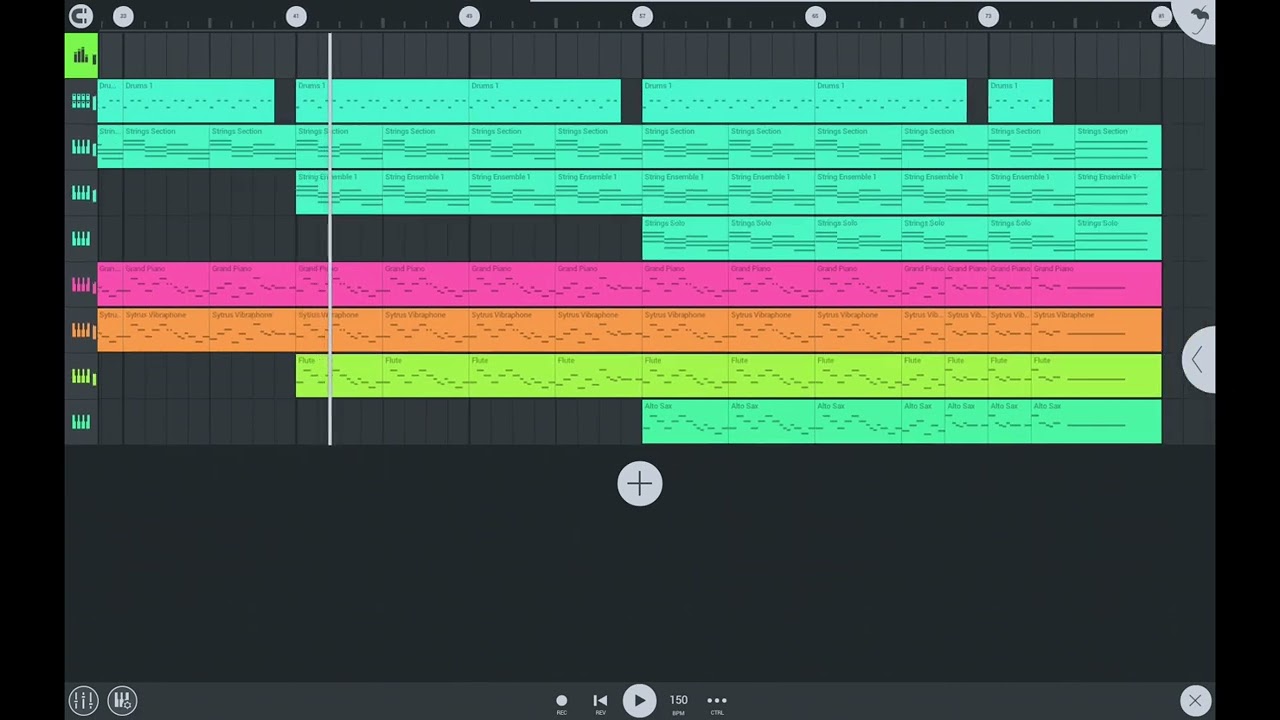Select the Drums 1 track icon
The height and width of the screenshot is (720, 1280).
[81, 101]
